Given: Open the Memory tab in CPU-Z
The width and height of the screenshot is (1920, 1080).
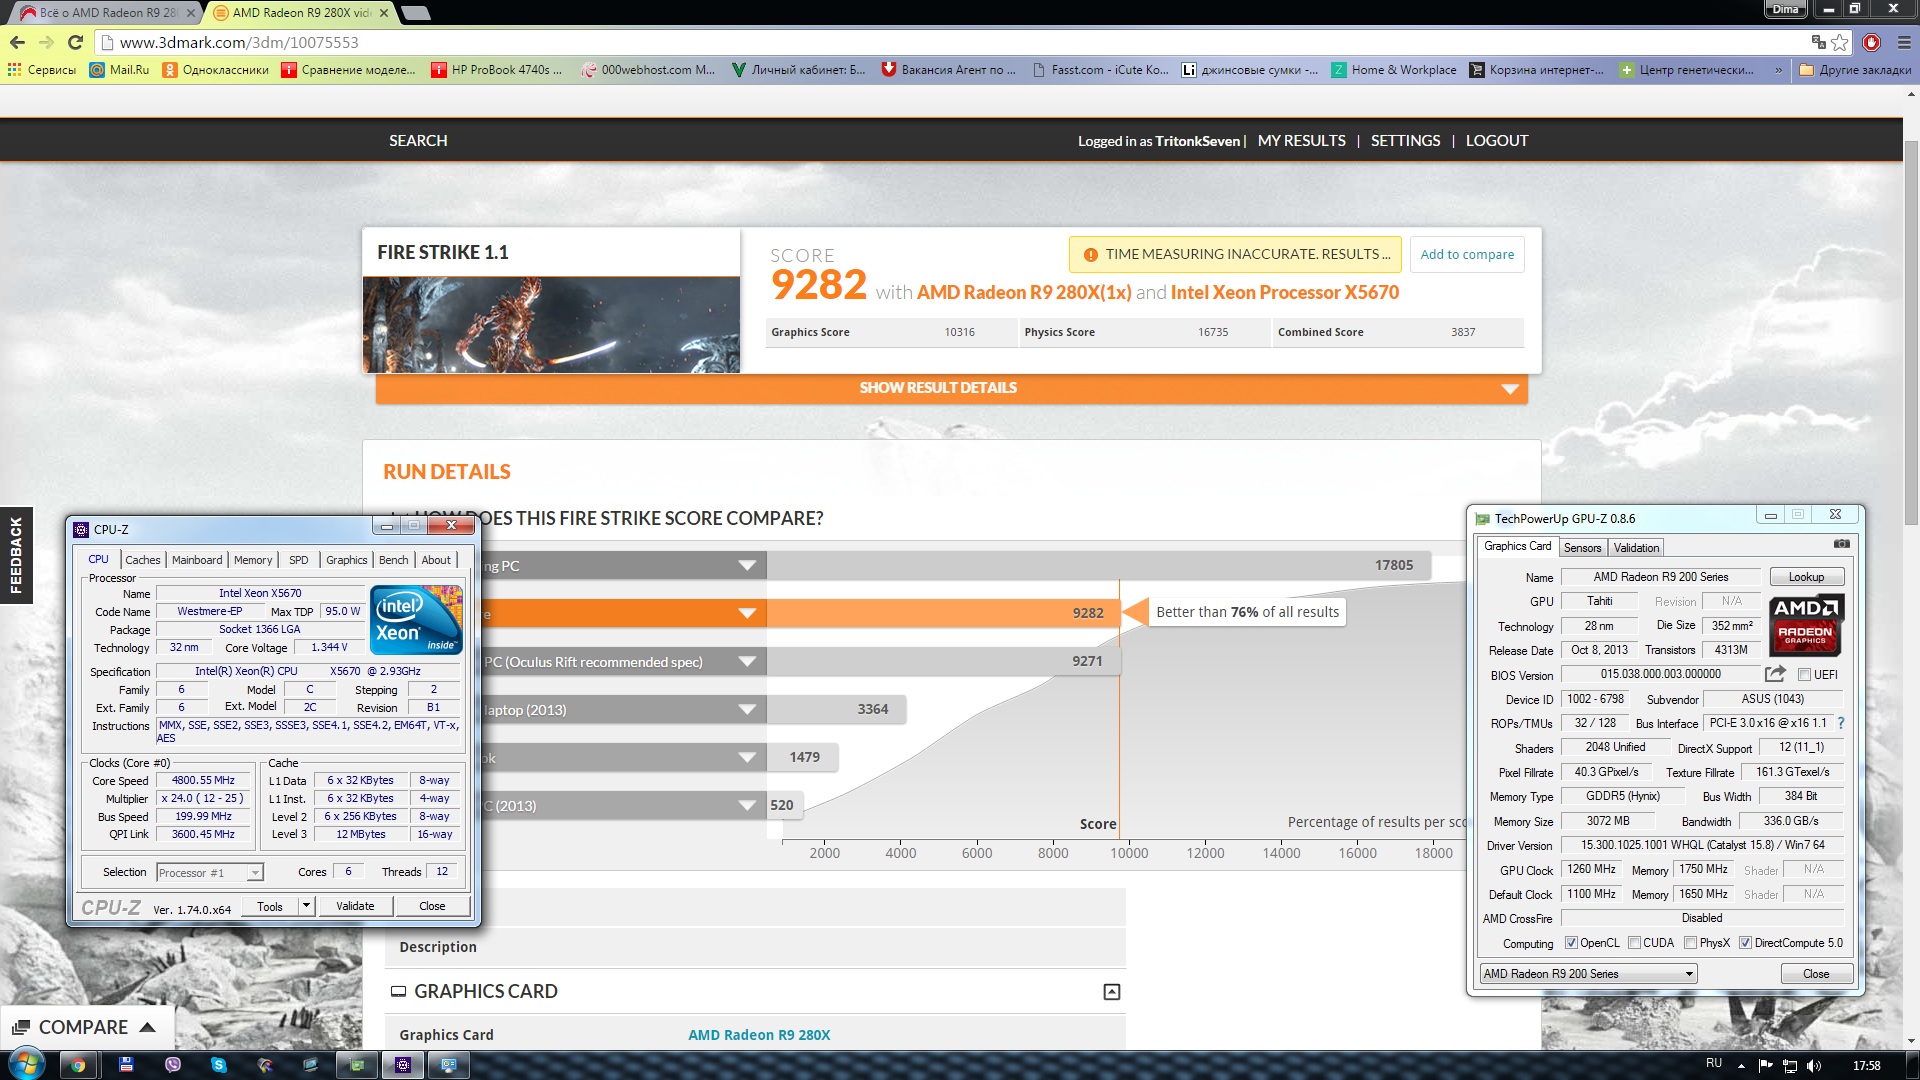Looking at the screenshot, I should coord(253,560).
